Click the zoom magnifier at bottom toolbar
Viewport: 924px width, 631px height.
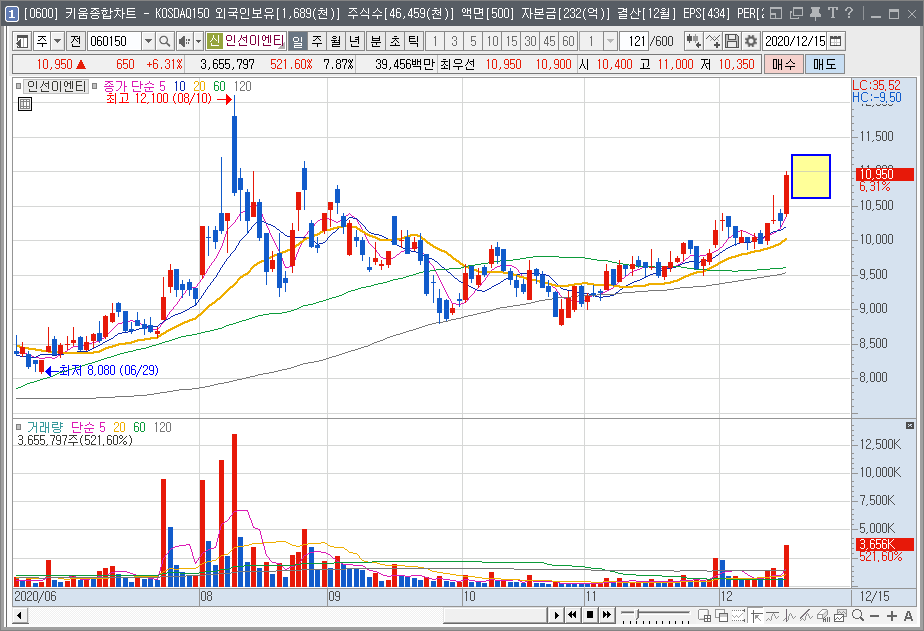pos(858,616)
